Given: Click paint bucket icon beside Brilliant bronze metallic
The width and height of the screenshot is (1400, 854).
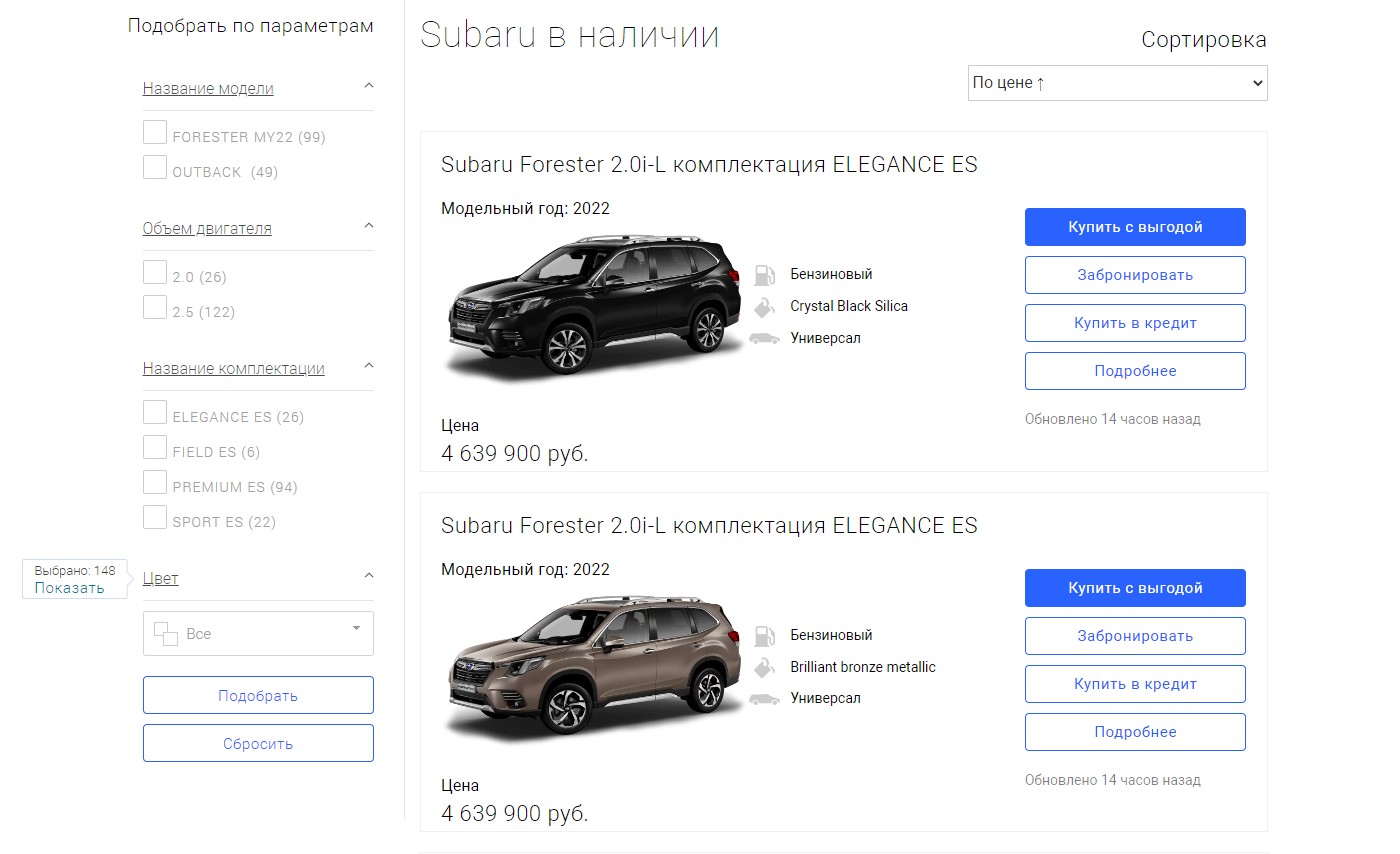Looking at the screenshot, I should (x=764, y=667).
